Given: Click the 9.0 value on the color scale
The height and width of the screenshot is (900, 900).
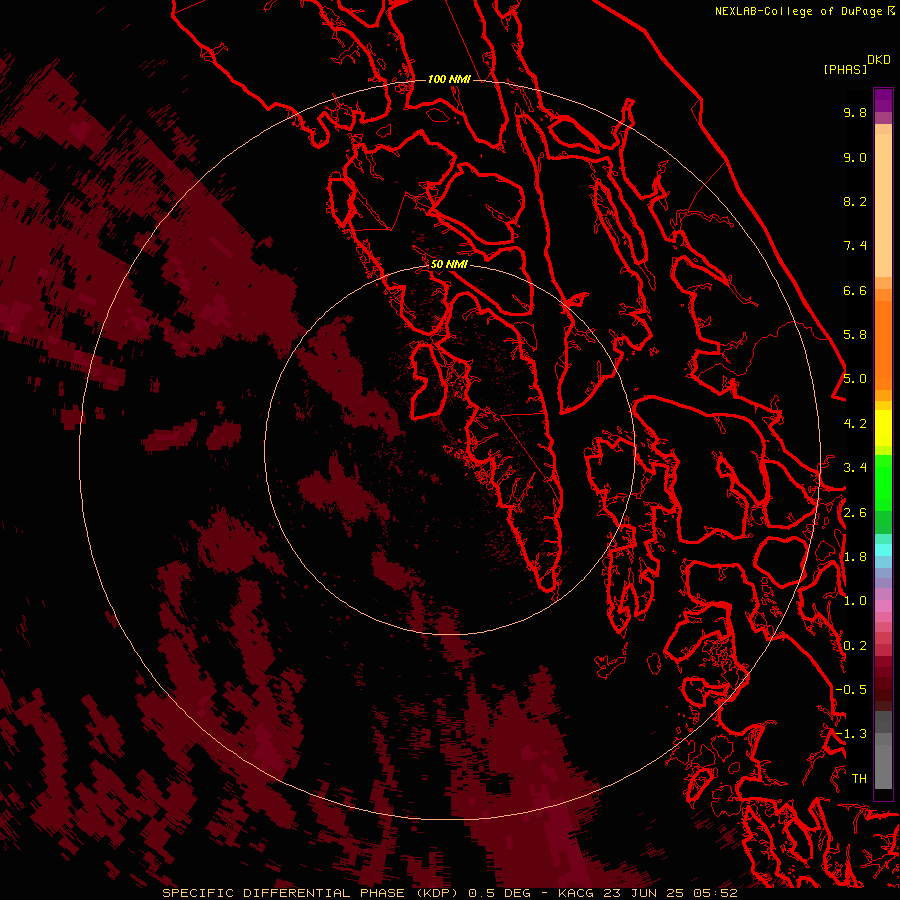Looking at the screenshot, I should click(855, 157).
